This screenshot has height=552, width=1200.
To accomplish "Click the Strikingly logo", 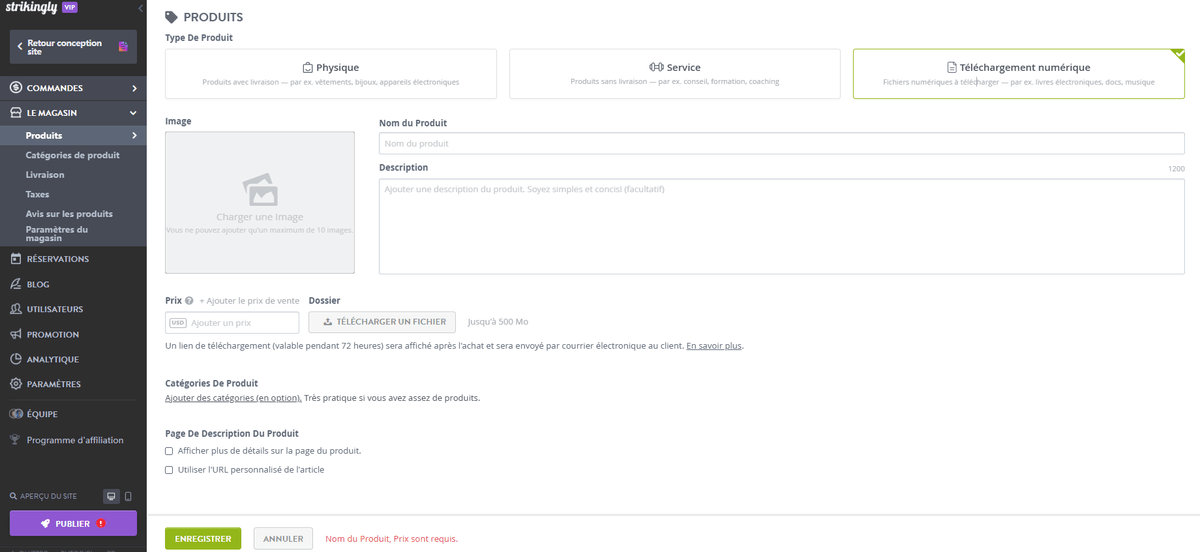I will pos(31,7).
